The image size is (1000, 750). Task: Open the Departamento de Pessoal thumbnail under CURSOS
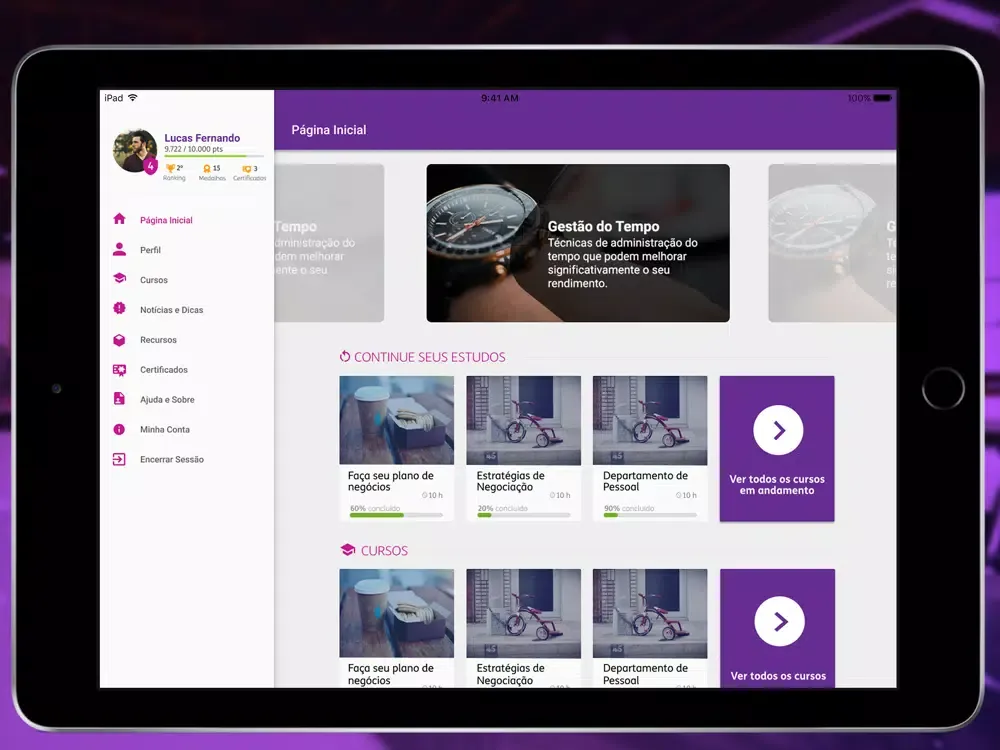[x=650, y=613]
